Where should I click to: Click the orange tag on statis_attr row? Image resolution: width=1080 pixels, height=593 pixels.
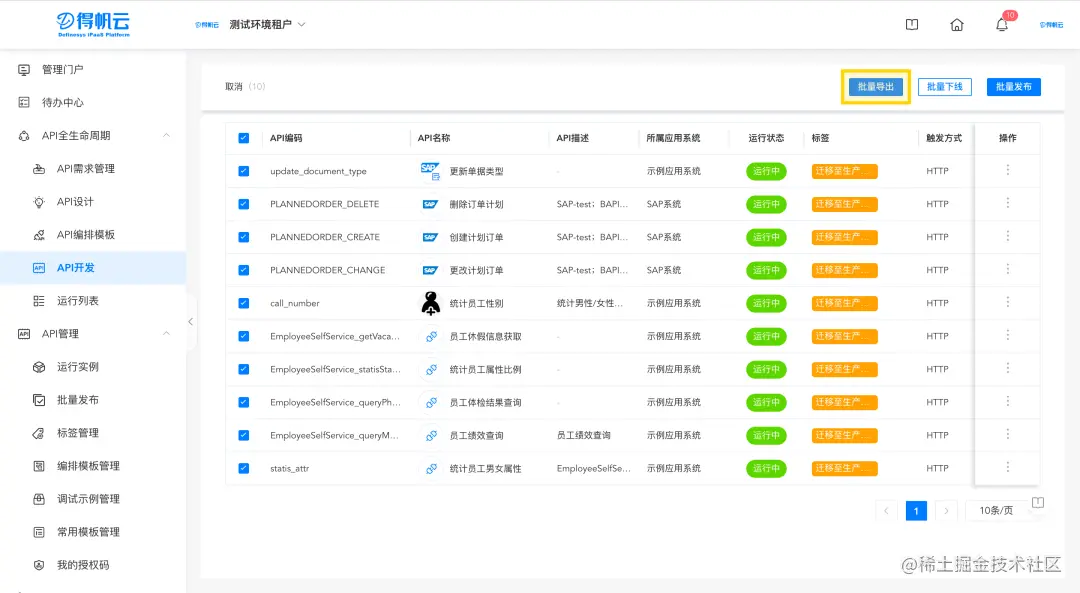pyautogui.click(x=844, y=469)
